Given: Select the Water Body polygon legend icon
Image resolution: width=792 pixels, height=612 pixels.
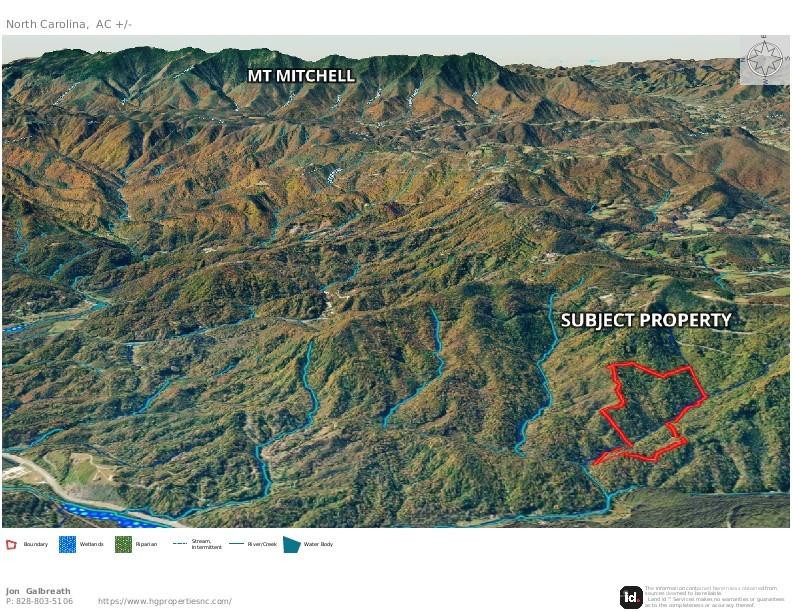Looking at the screenshot, I should [x=291, y=544].
